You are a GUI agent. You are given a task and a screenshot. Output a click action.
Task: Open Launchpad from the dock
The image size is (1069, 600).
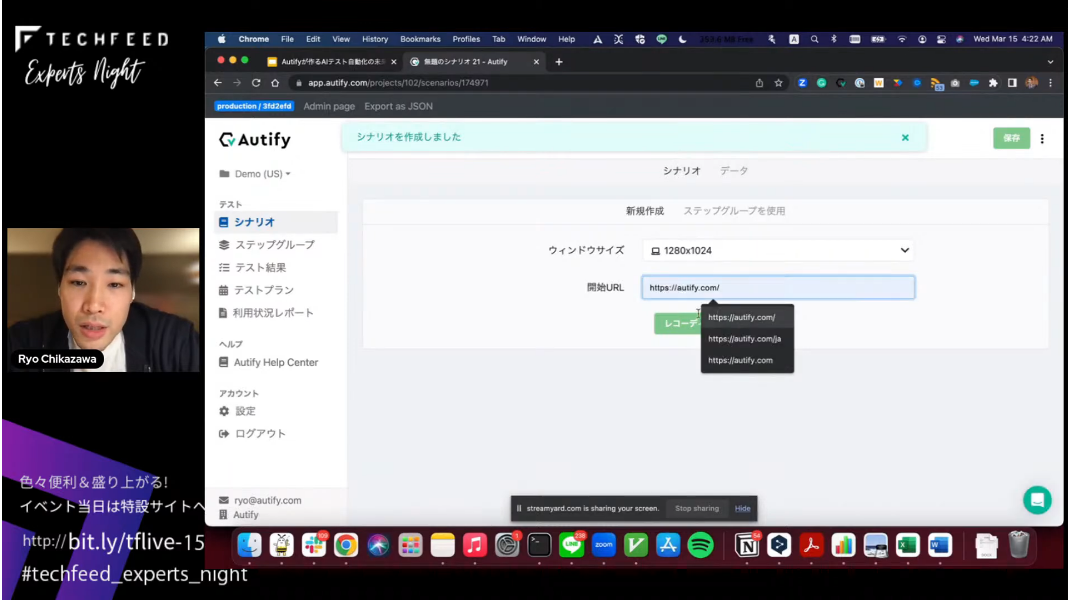[x=410, y=545]
